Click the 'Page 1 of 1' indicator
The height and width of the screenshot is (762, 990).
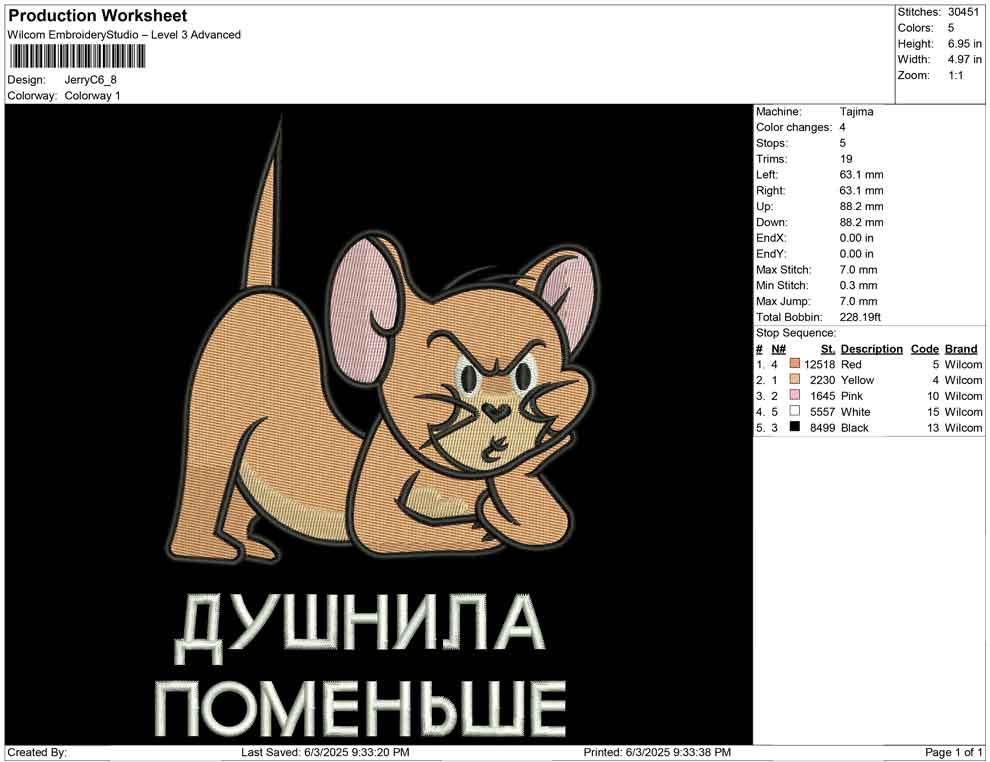coord(954,753)
